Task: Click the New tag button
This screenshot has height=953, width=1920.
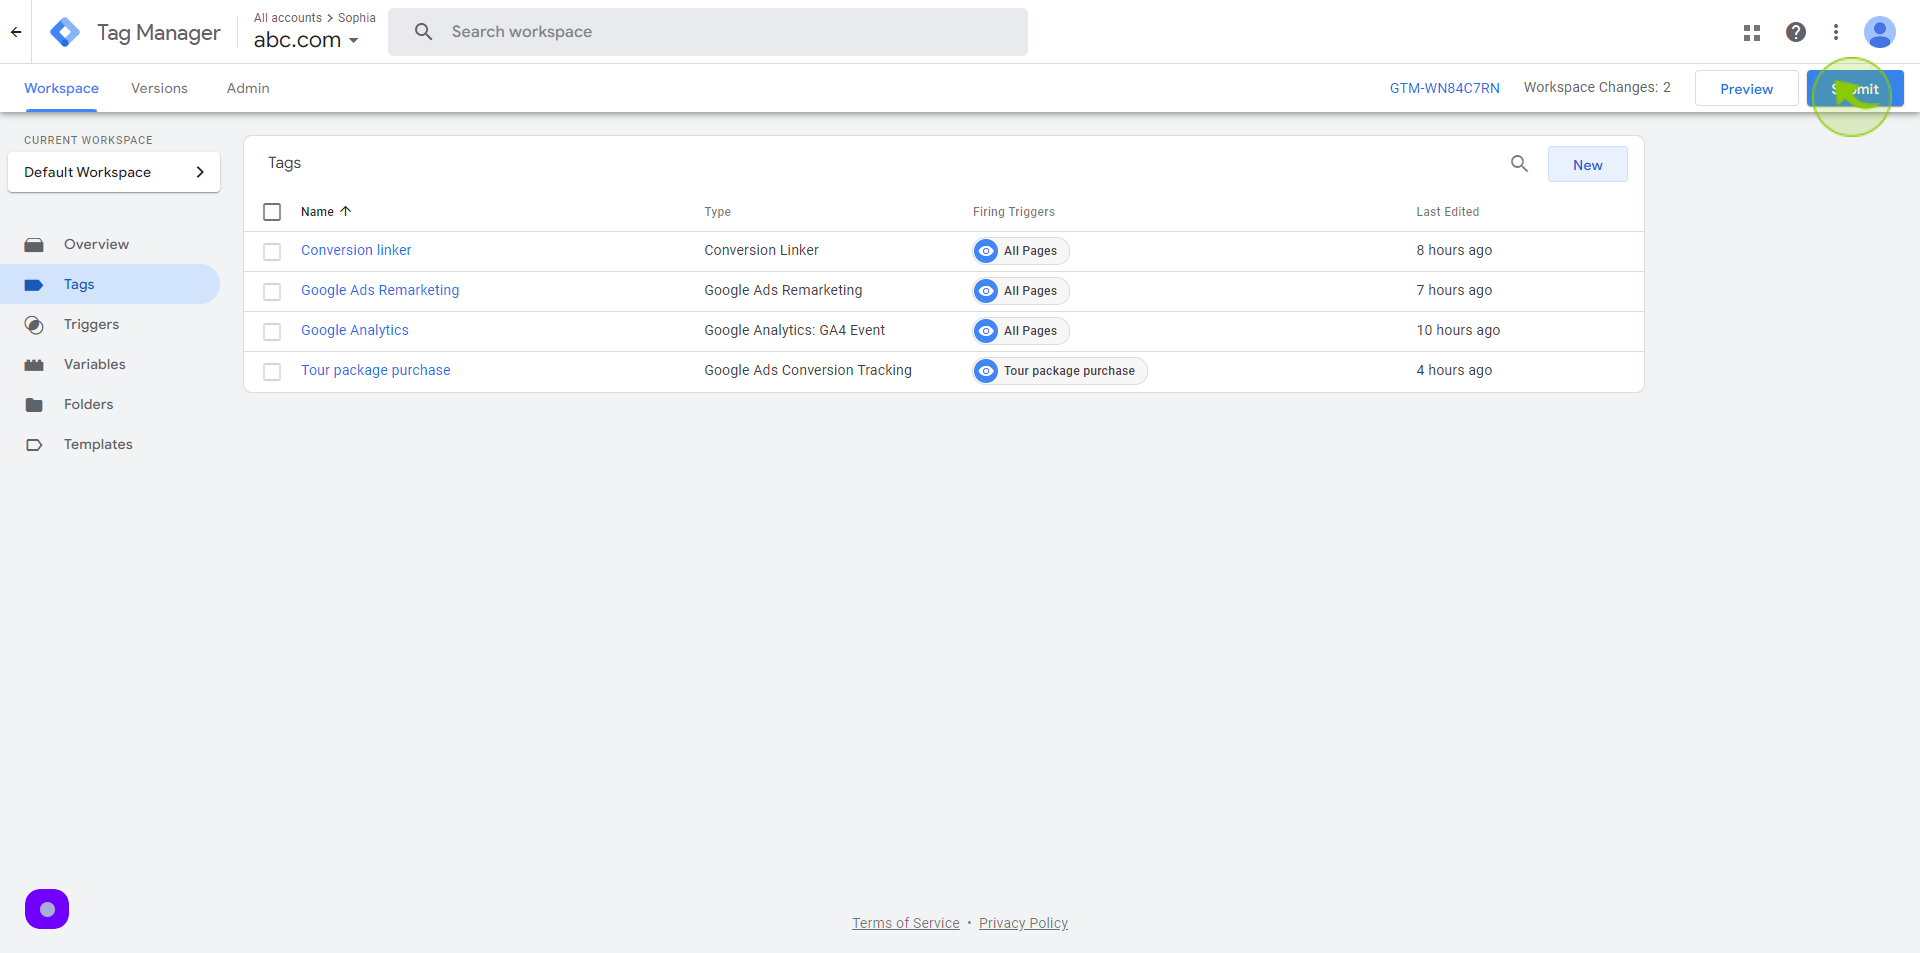Action: point(1587,164)
